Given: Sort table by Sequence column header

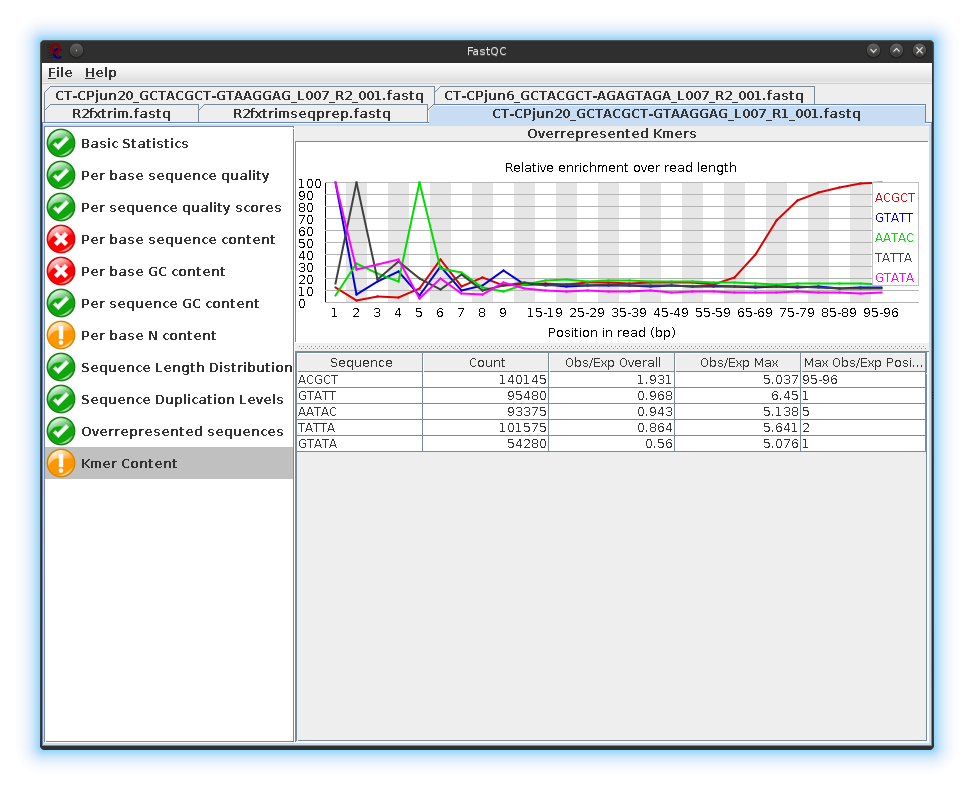Looking at the screenshot, I should 360,362.
